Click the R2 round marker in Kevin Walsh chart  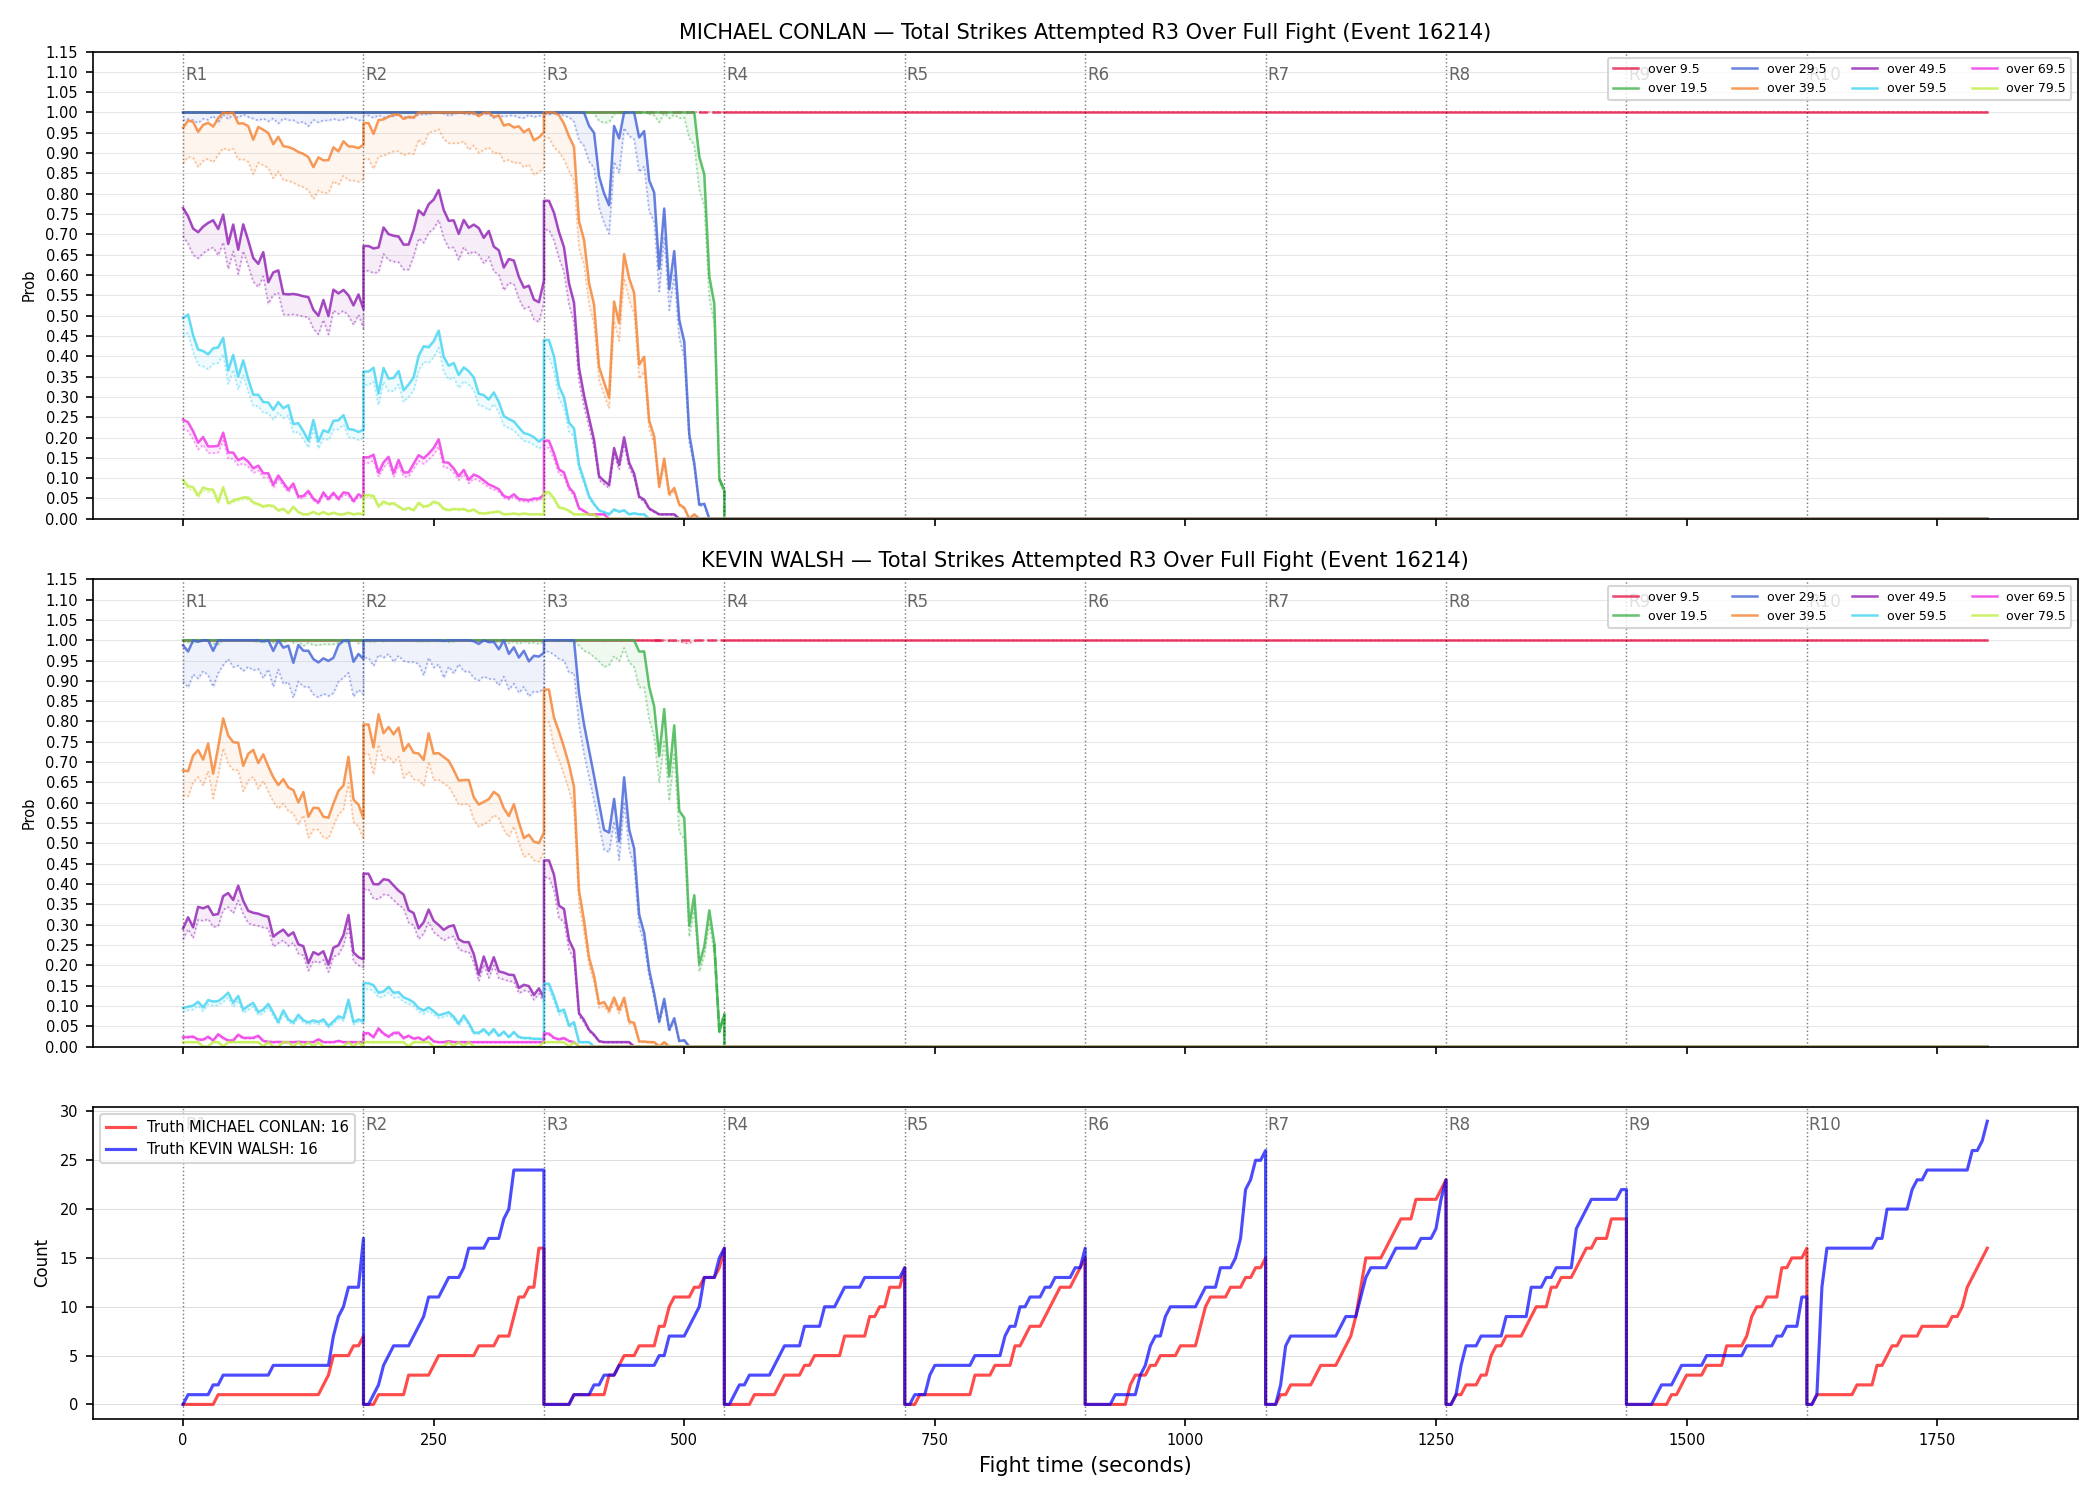[376, 601]
